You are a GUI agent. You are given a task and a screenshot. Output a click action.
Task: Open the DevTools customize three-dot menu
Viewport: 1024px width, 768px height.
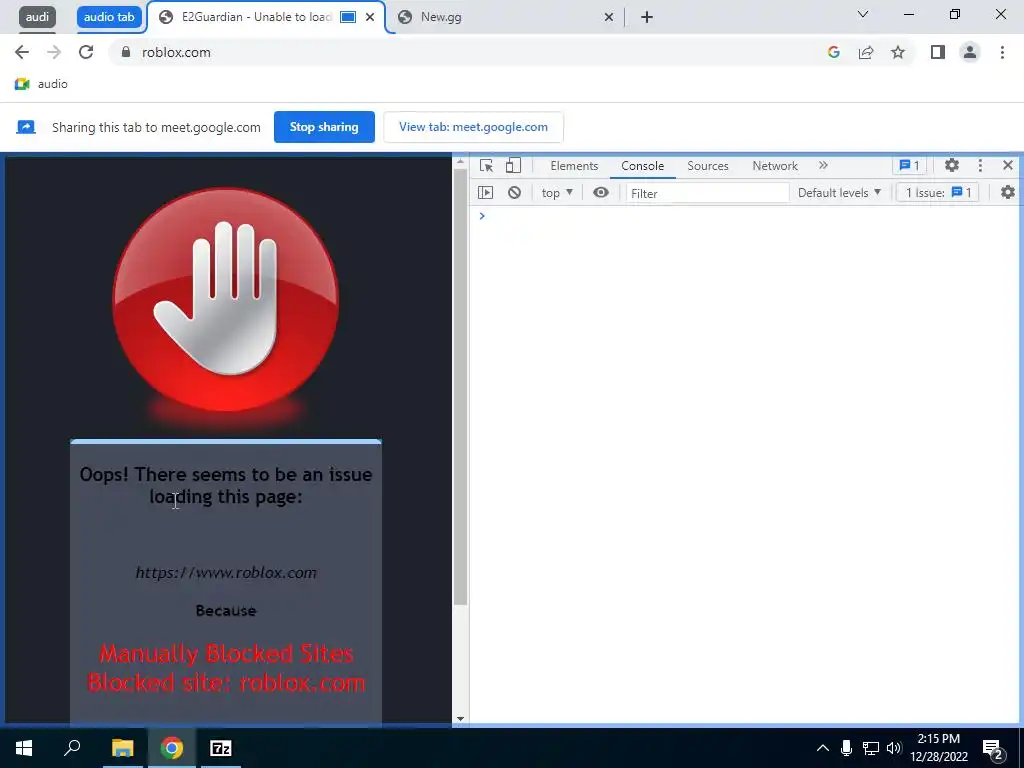tap(980, 166)
